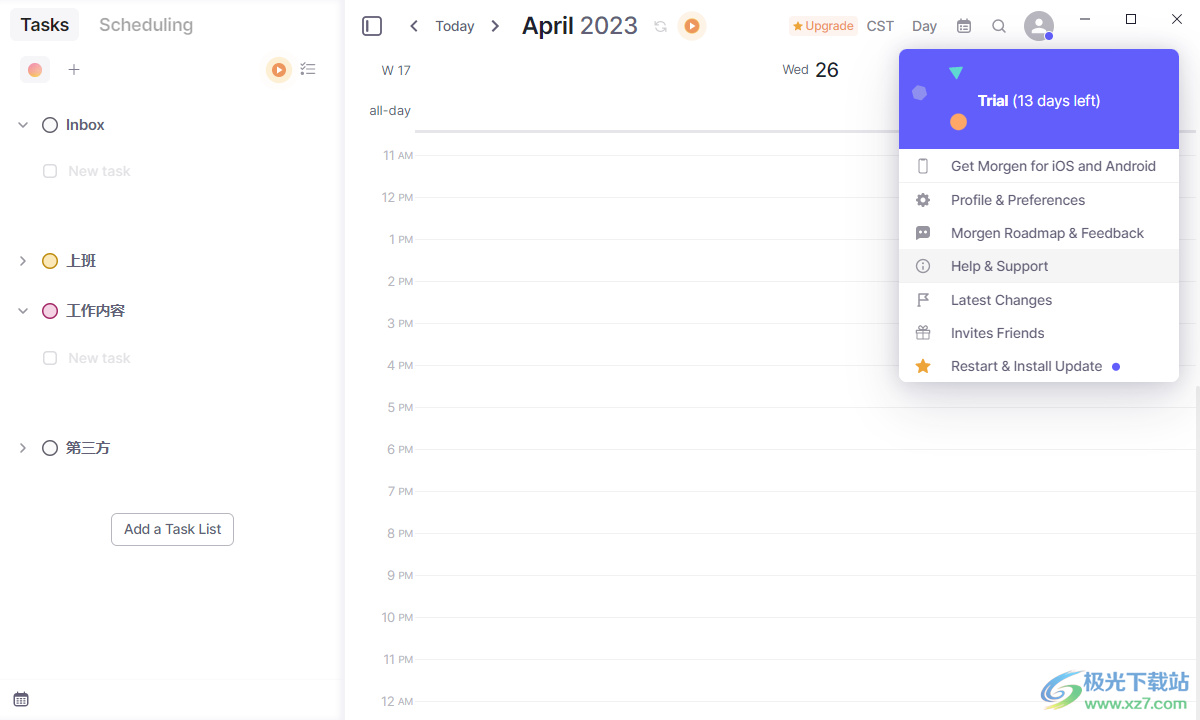Viewport: 1200px width, 720px height.
Task: Click Add a Task List button
Action: click(172, 529)
